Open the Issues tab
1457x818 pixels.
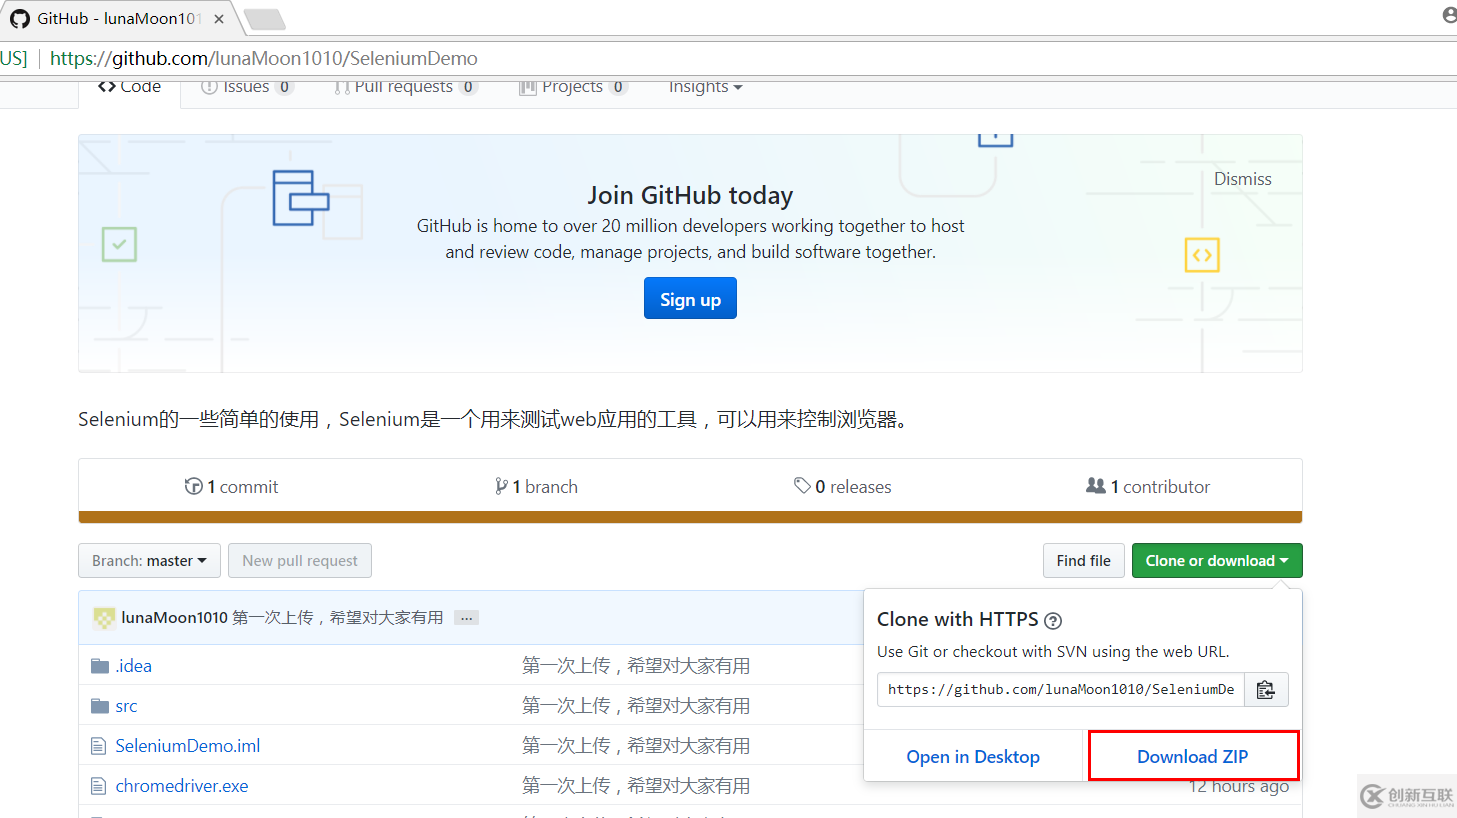tap(246, 87)
